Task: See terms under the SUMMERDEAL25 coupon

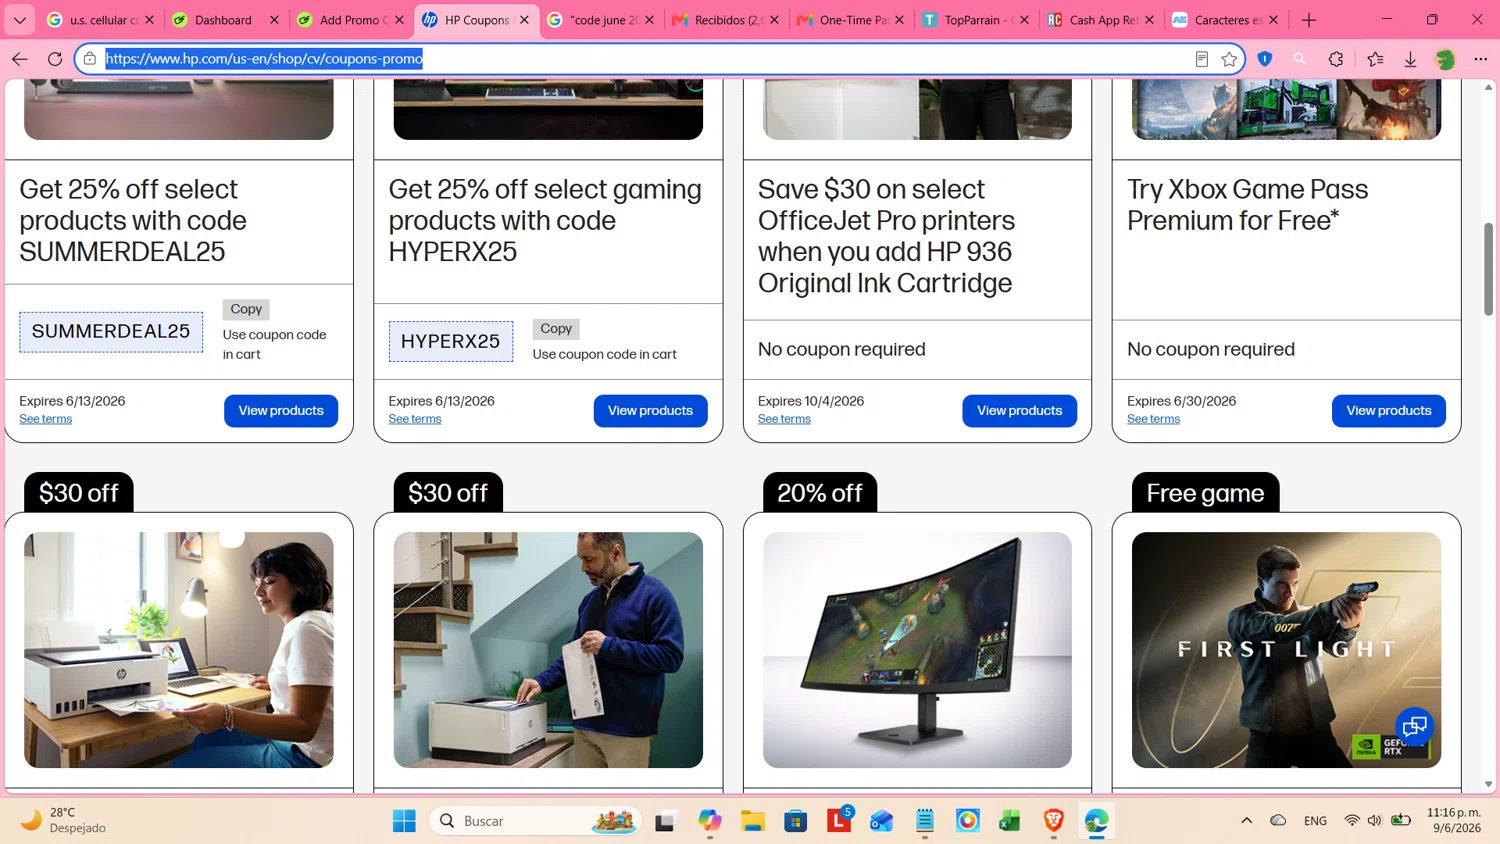Action: pyautogui.click(x=46, y=419)
